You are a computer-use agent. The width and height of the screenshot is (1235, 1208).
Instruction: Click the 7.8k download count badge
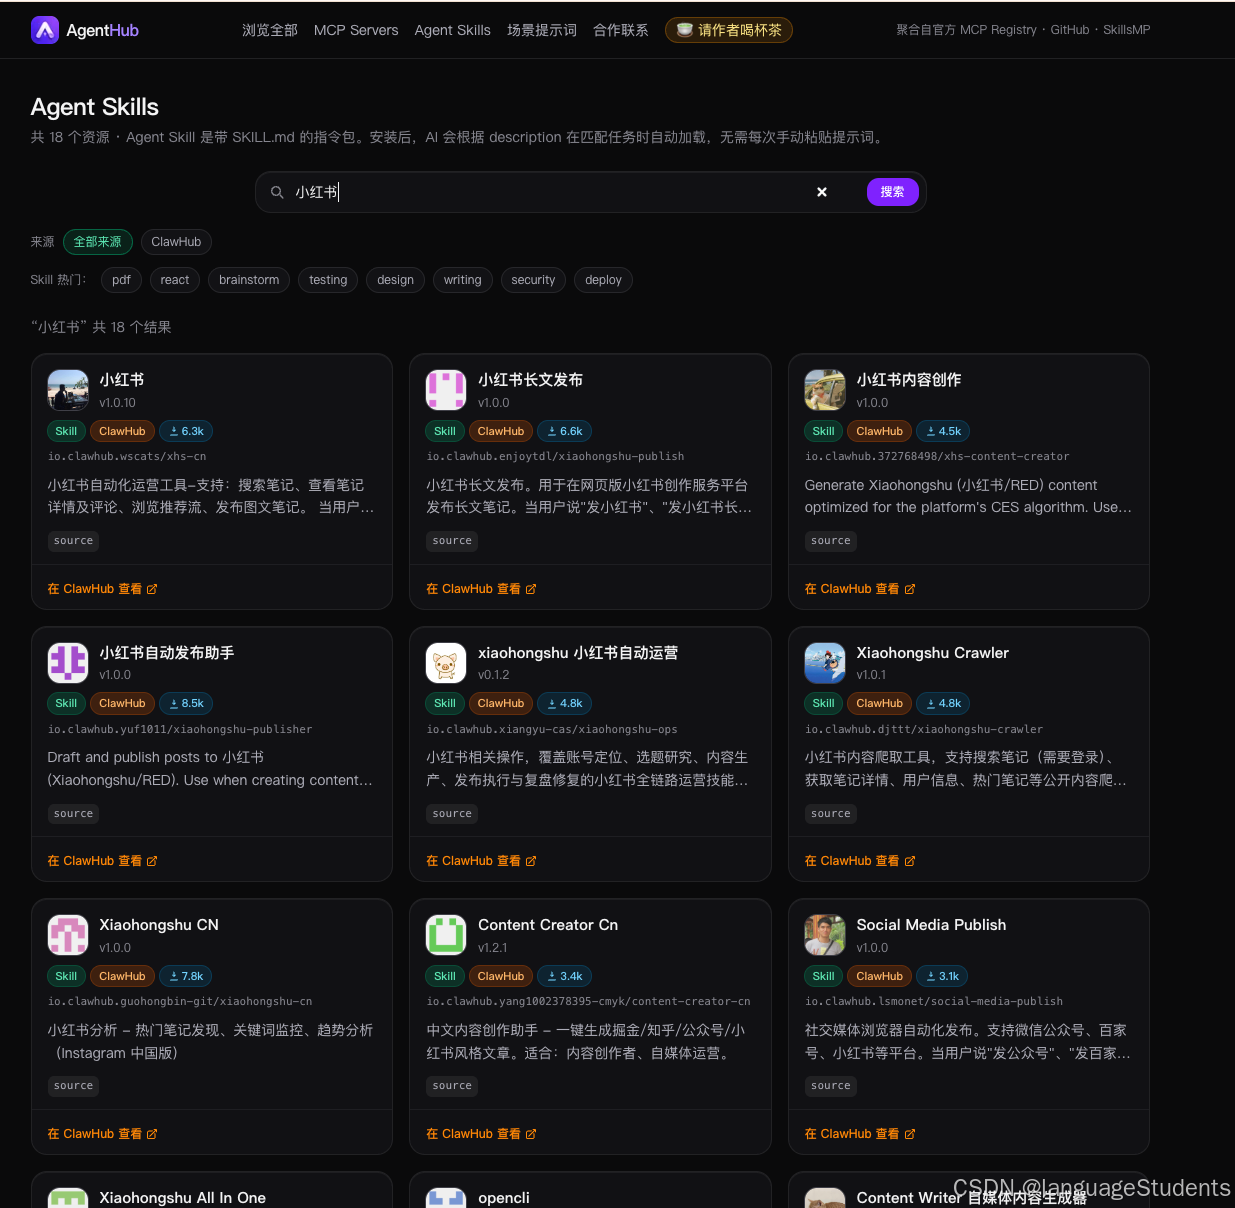point(186,976)
